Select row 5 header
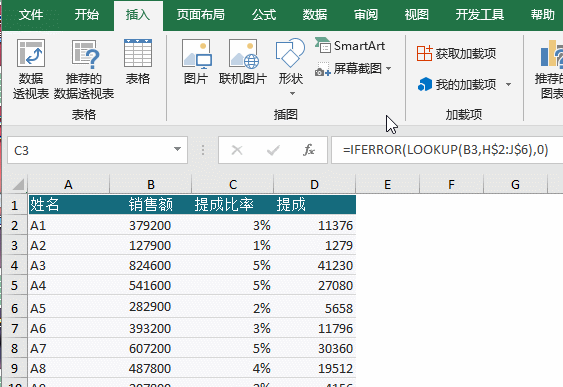Viewport: 563px width, 387px height. tap(14, 285)
